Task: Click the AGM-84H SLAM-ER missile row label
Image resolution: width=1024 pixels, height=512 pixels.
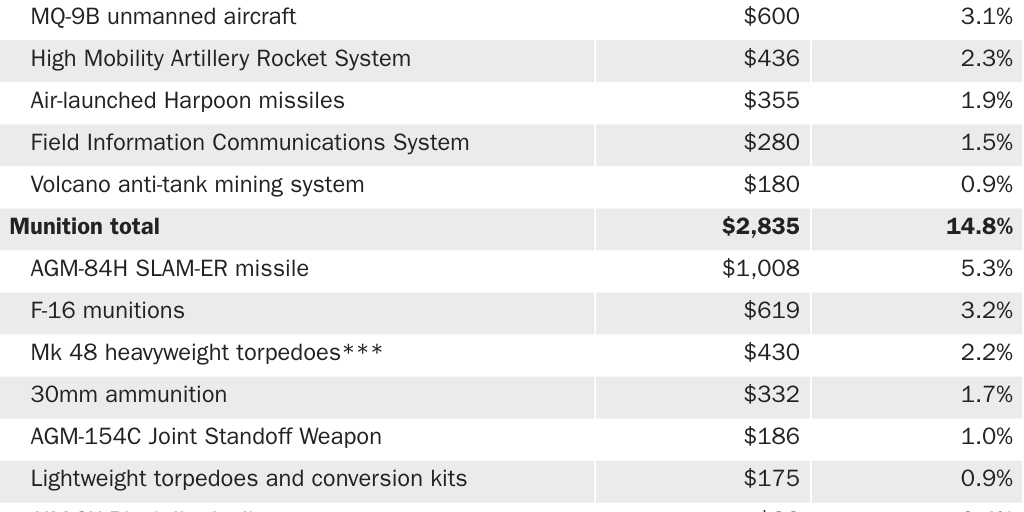Action: tap(169, 269)
